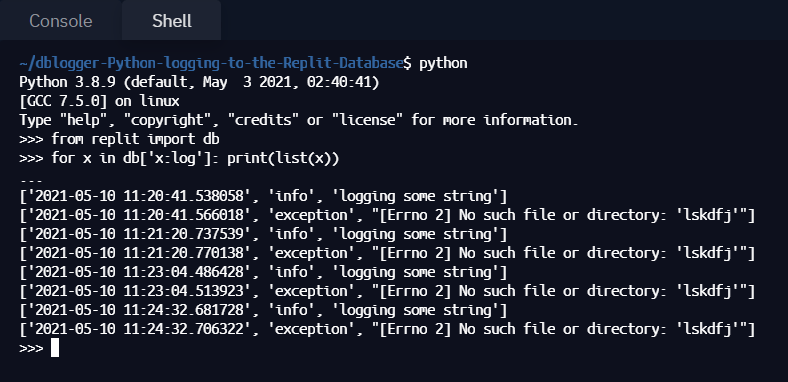Click the three-dot continuation prompt line
This screenshot has width=788, height=382.
click(31, 180)
